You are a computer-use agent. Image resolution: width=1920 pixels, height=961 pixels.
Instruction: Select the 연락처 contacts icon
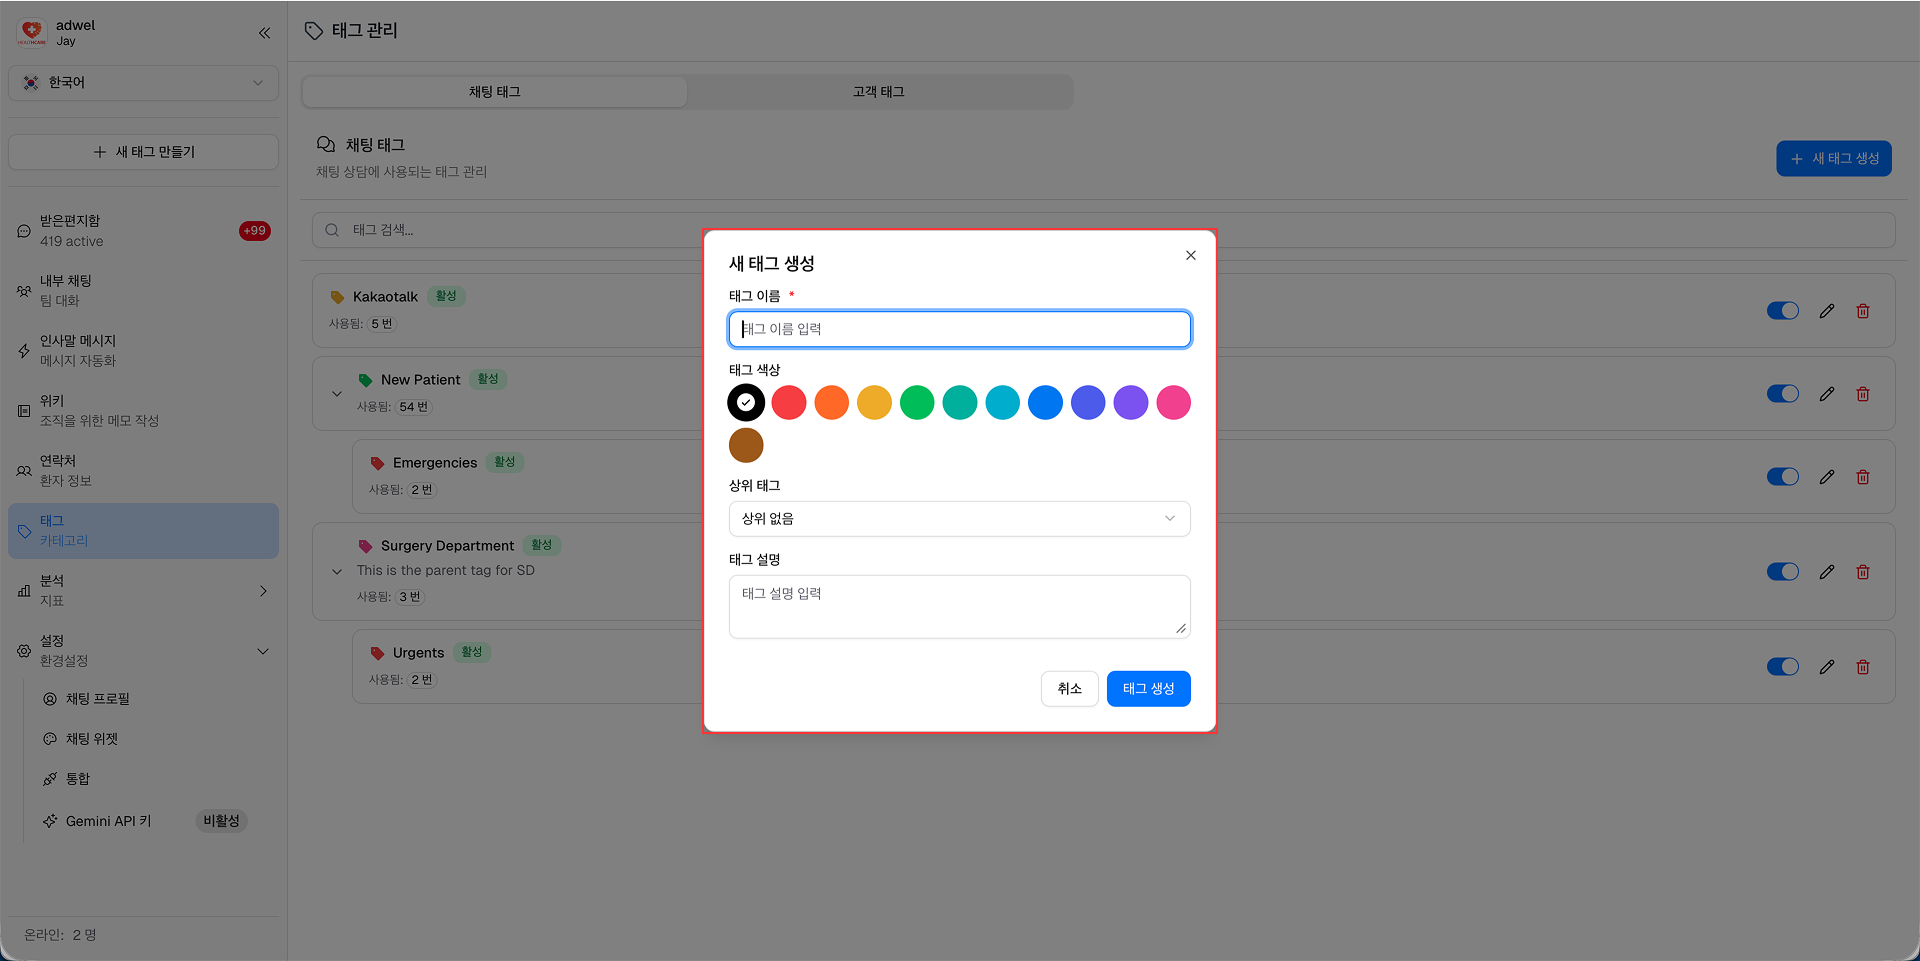pyautogui.click(x=24, y=470)
